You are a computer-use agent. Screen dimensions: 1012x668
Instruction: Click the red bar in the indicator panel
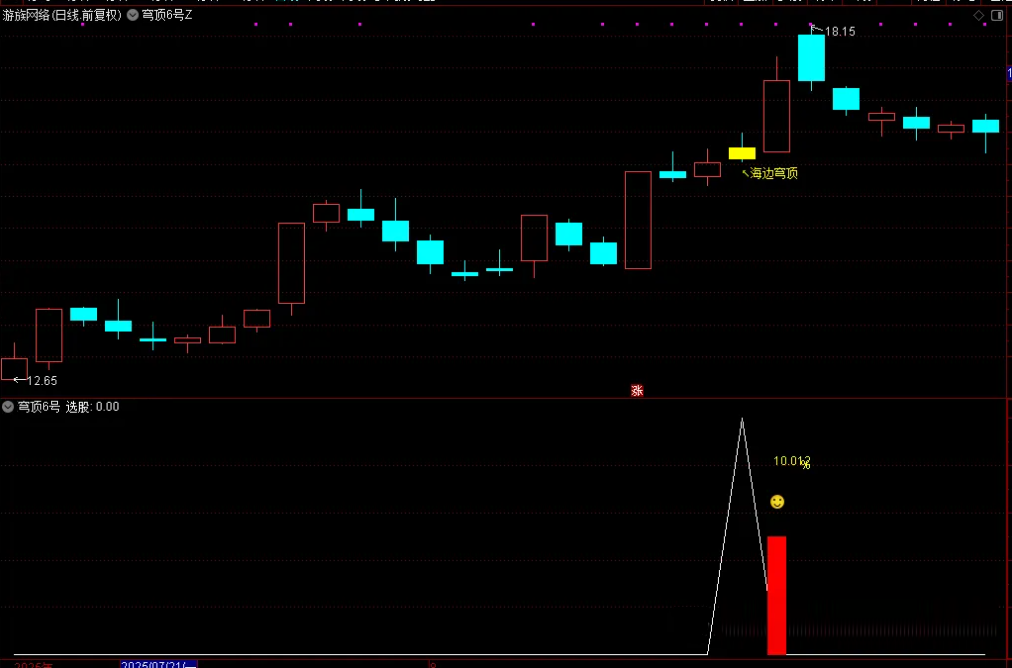[777, 595]
